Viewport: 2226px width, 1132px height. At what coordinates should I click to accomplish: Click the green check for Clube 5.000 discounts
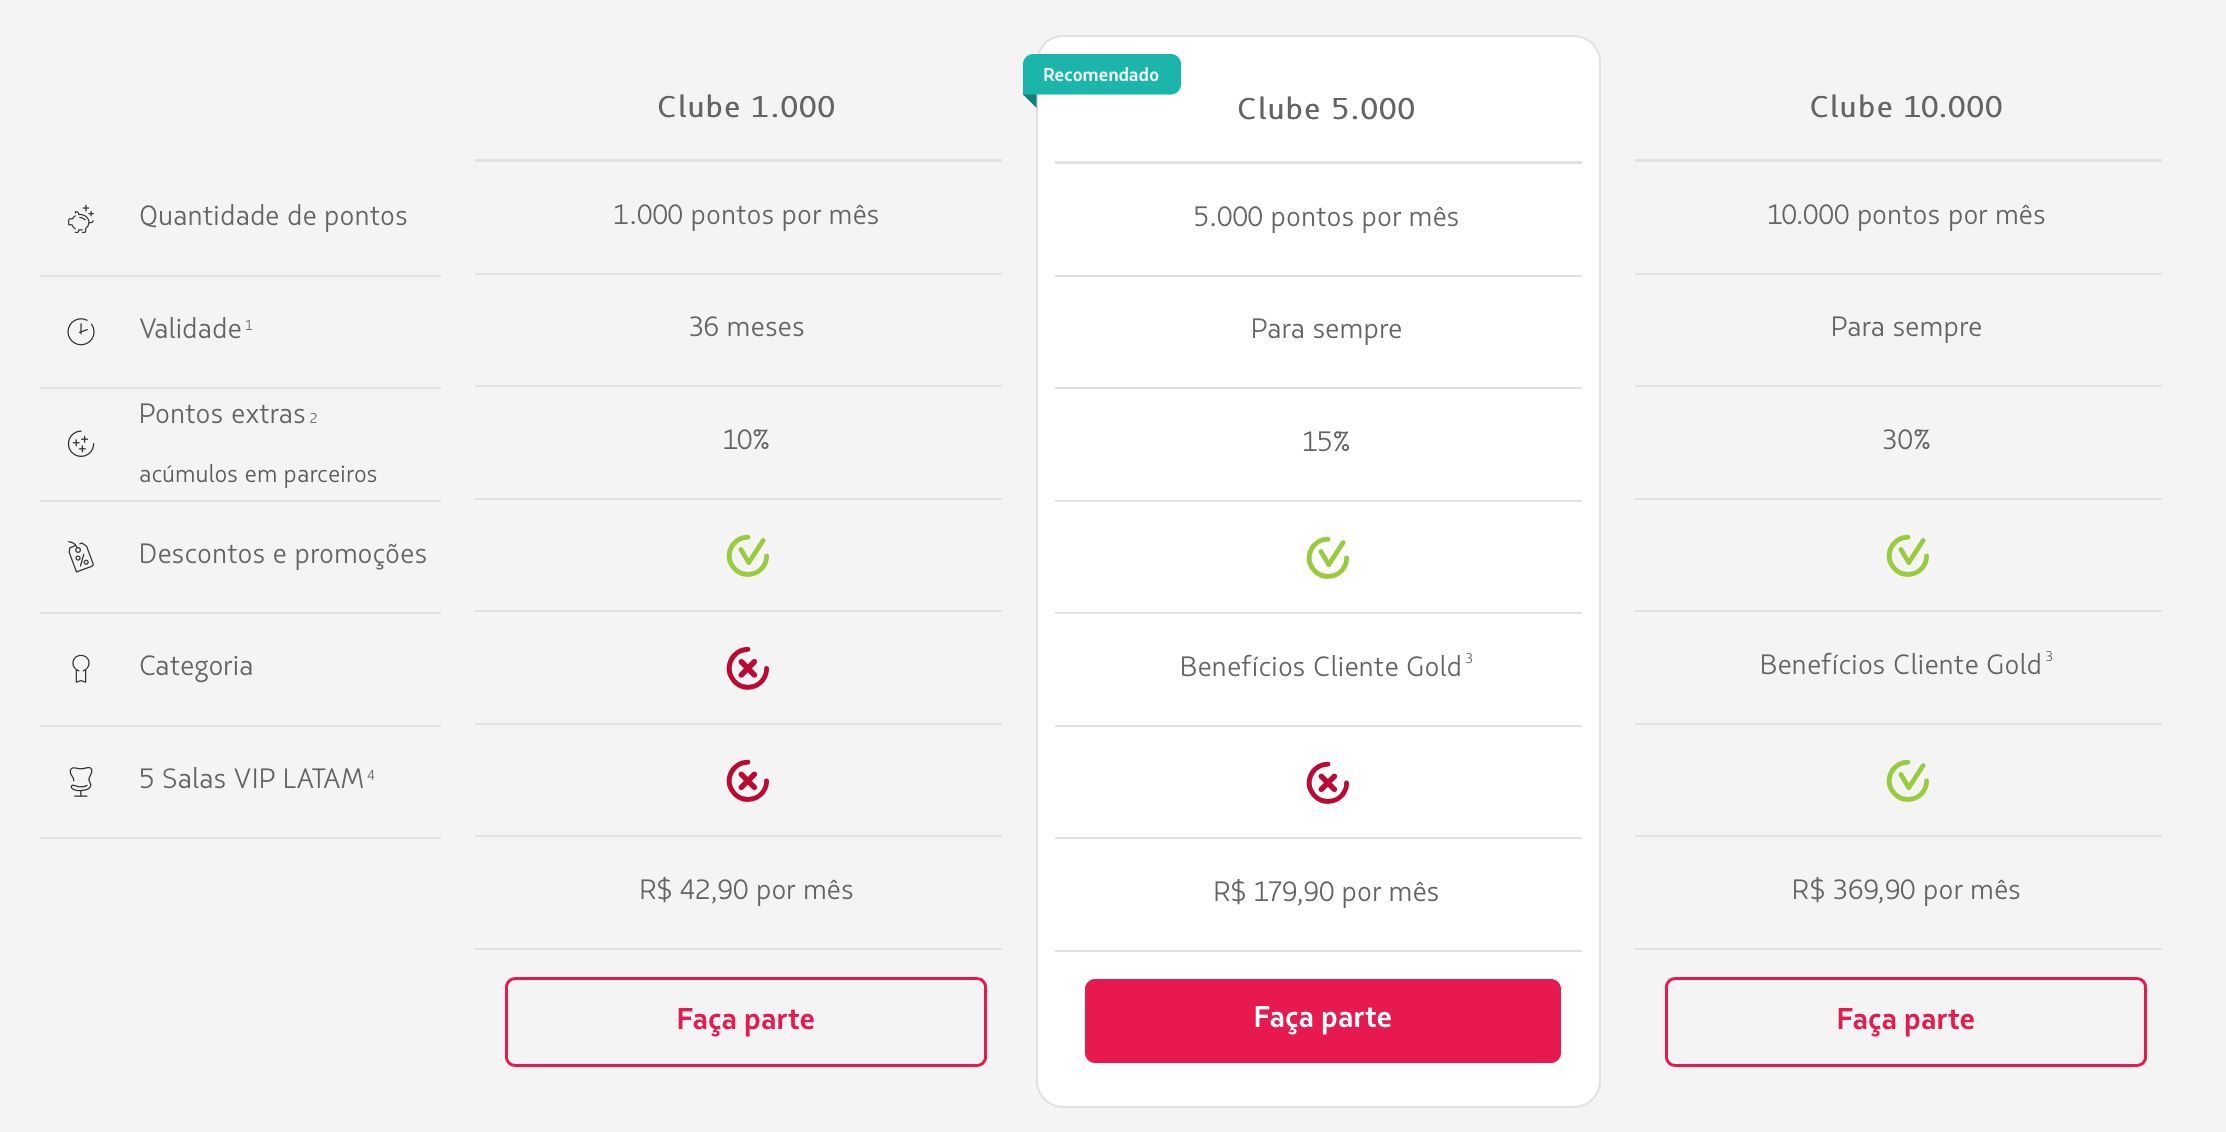(1328, 557)
